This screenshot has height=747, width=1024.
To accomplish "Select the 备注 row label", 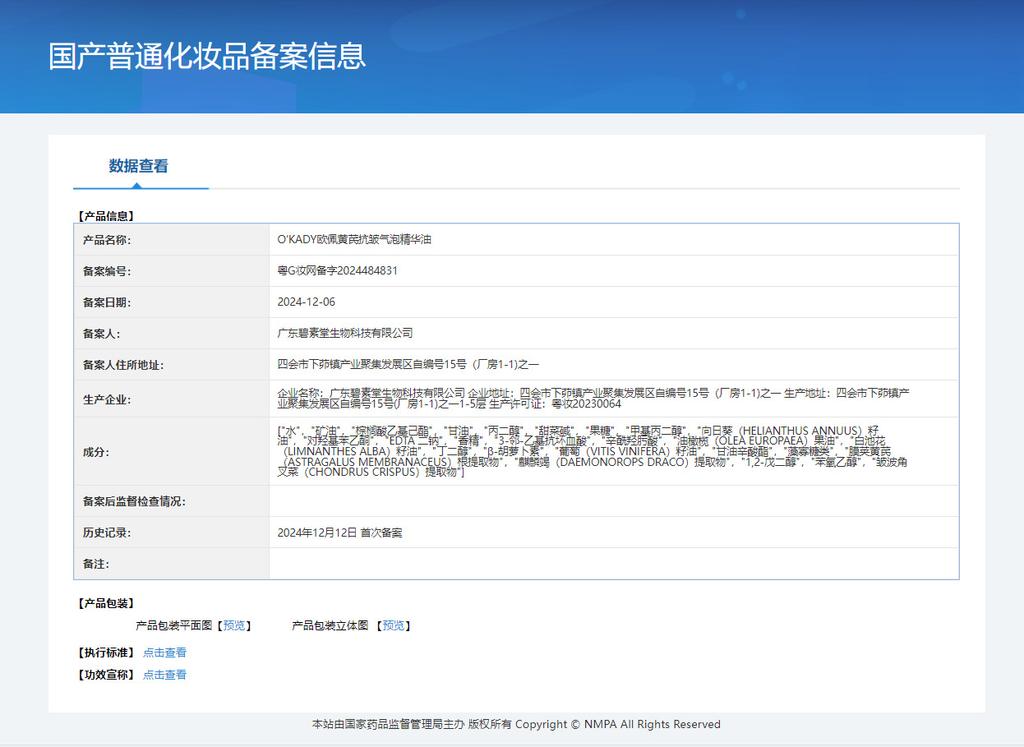I will click(96, 564).
